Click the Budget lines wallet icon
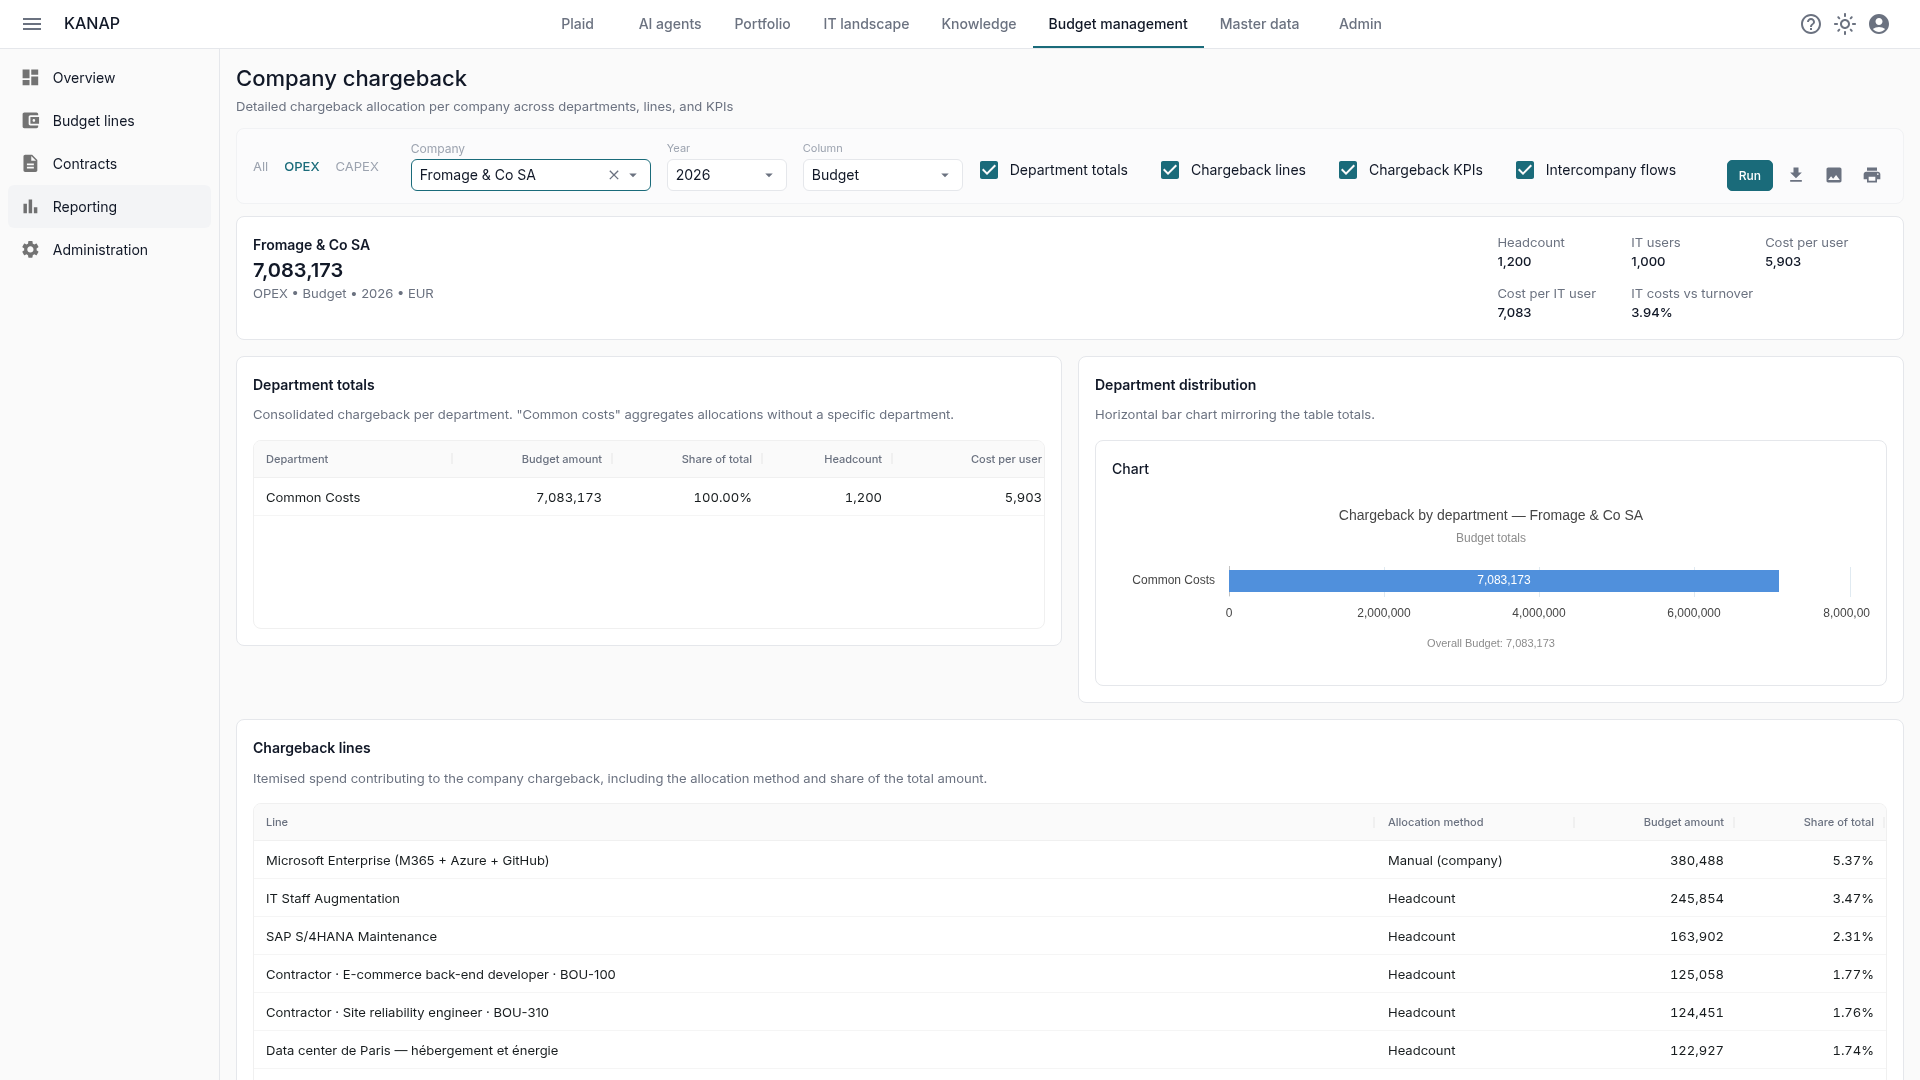Image resolution: width=1920 pixels, height=1080 pixels. click(31, 121)
